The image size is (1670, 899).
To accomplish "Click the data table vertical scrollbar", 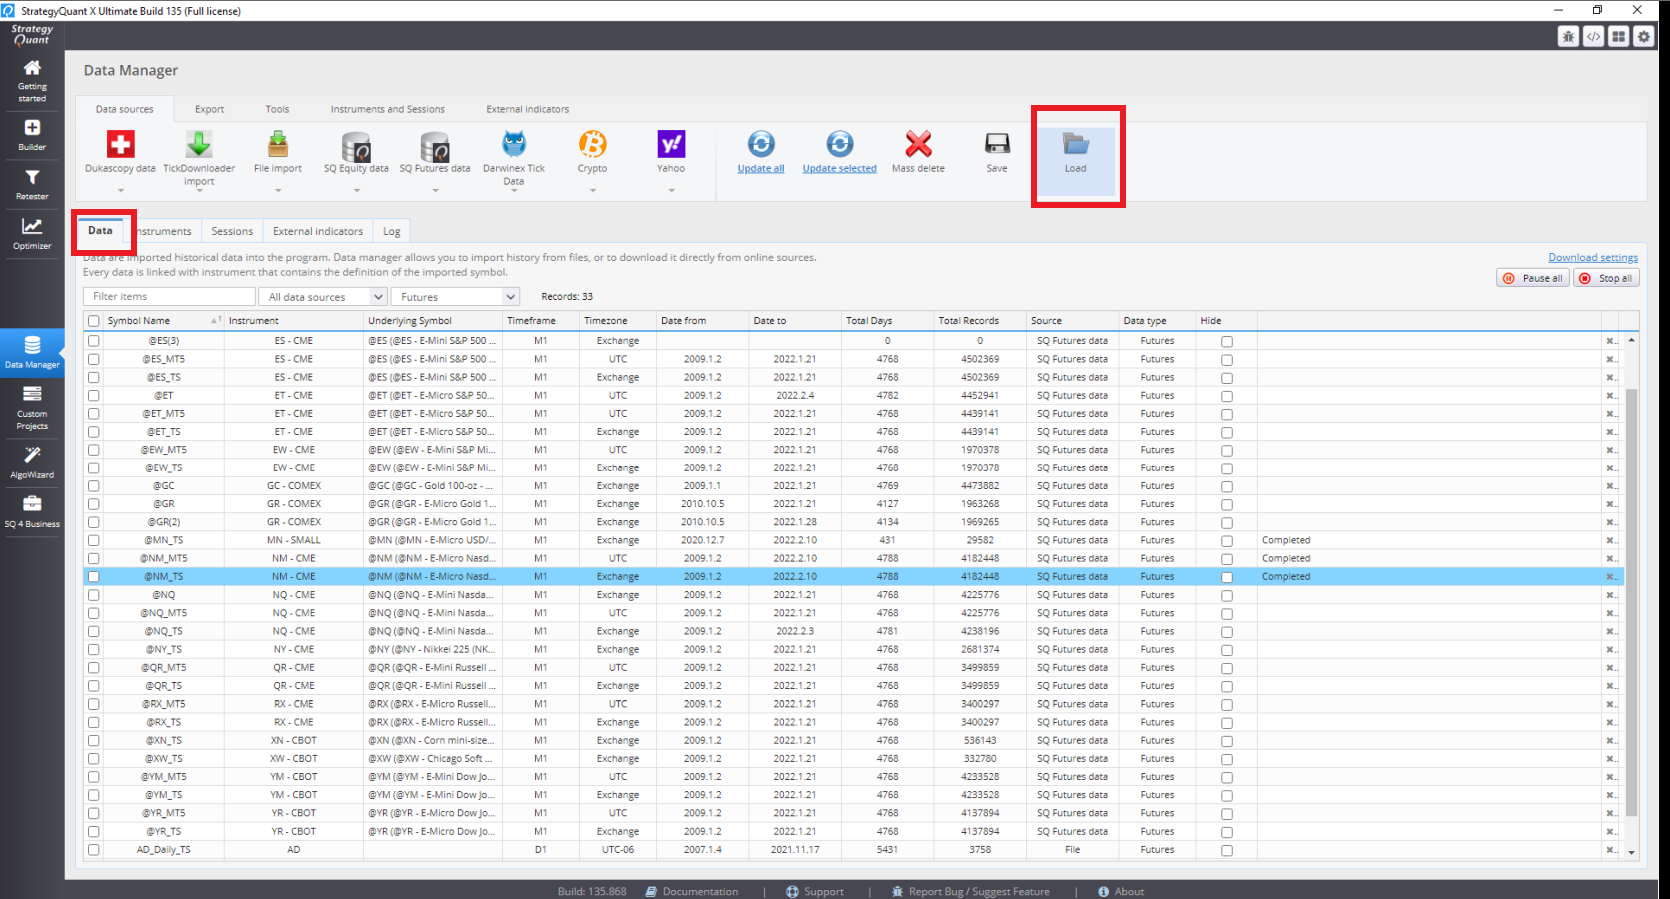I will click(1631, 602).
